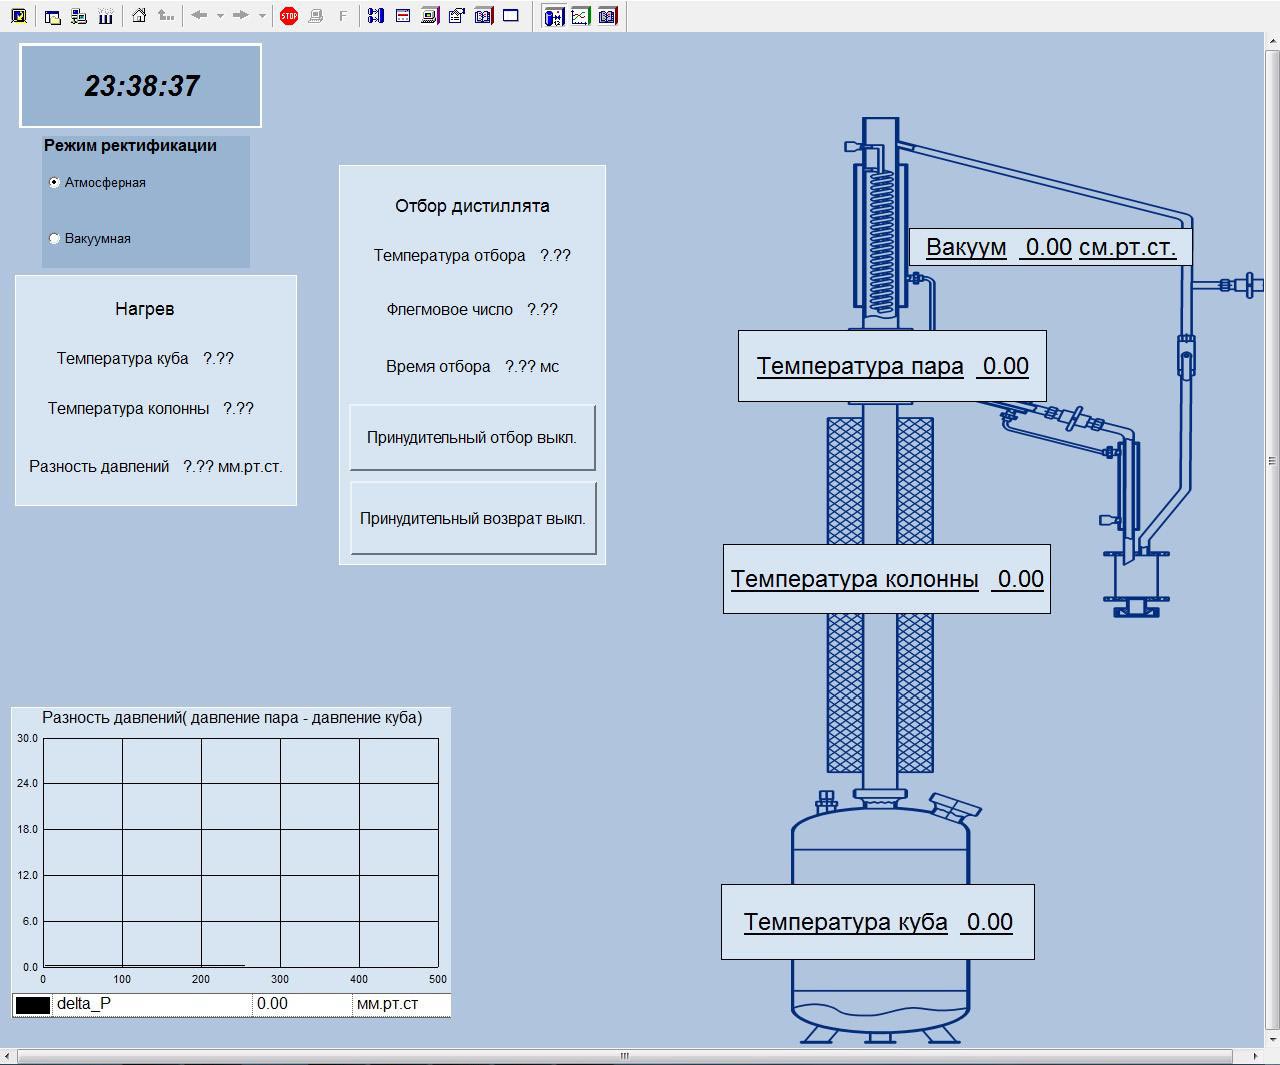Click the Флегмовое число value field
Viewport: 1280px width, 1065px height.
(542, 310)
